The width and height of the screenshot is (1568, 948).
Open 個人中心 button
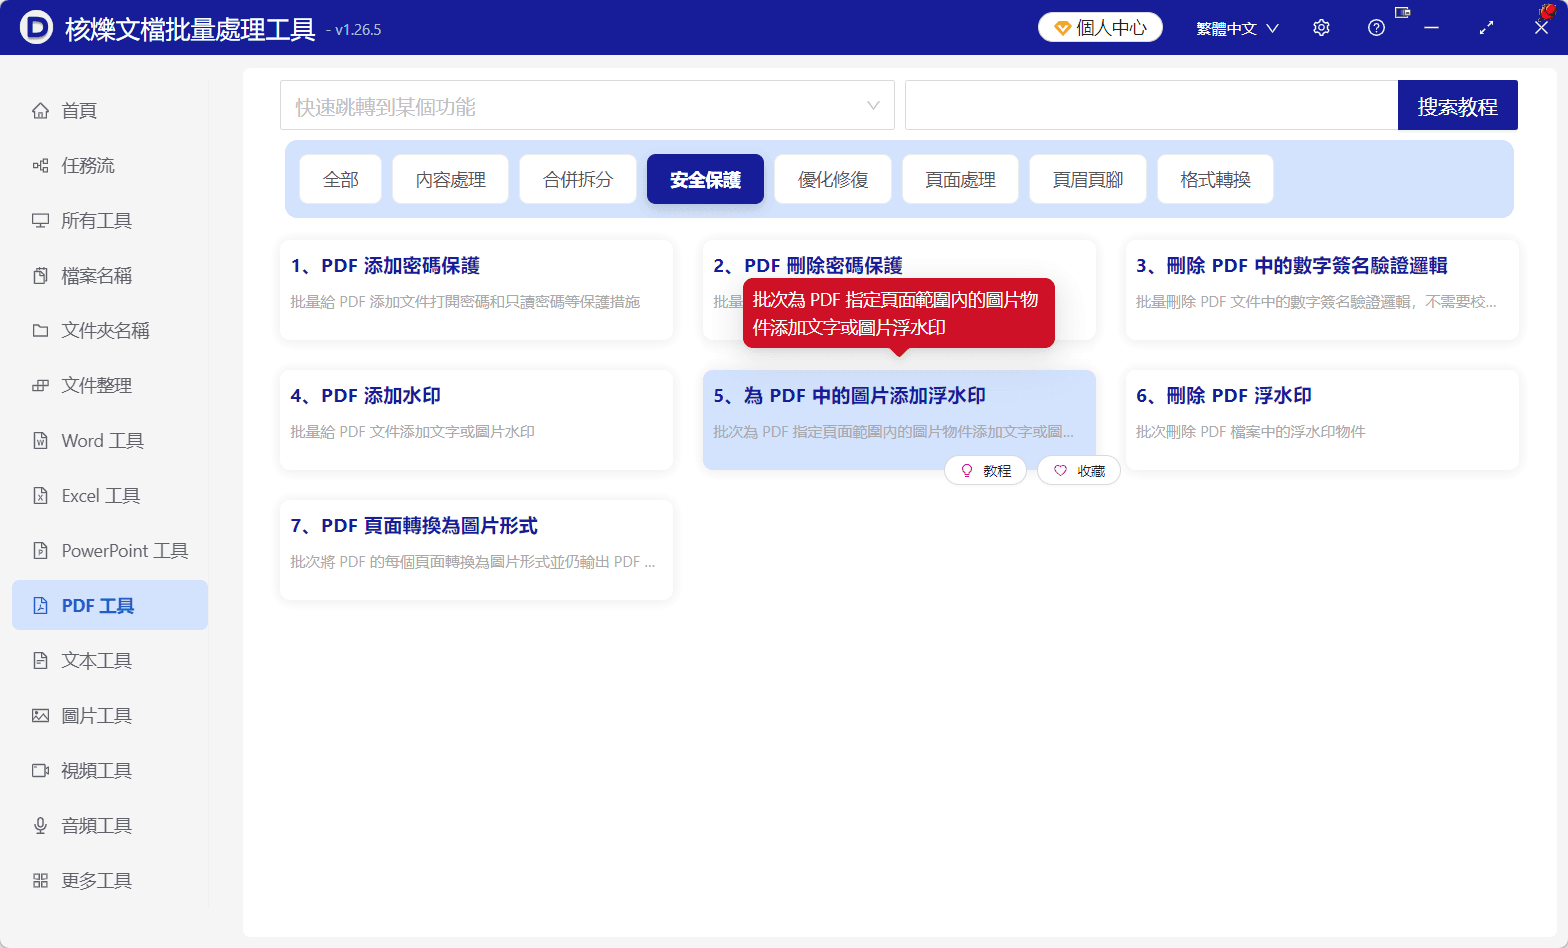tap(1100, 28)
